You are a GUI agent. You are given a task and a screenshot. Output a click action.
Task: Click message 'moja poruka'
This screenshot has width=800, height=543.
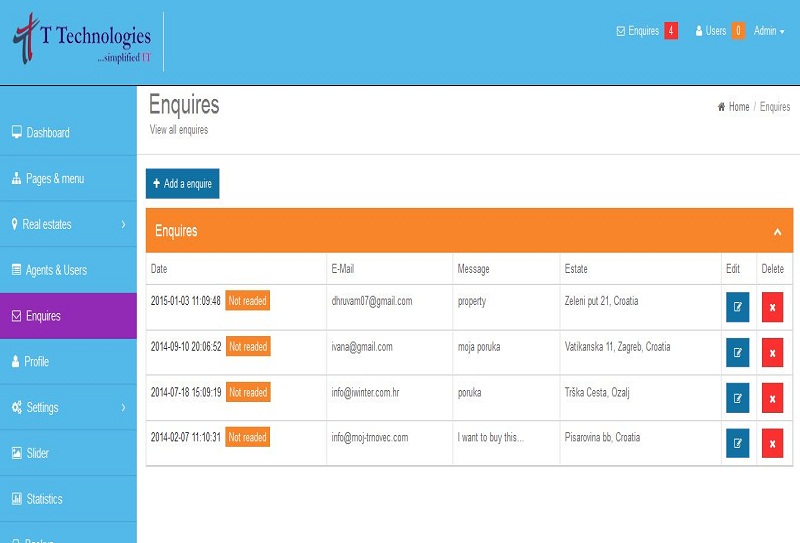click(479, 347)
